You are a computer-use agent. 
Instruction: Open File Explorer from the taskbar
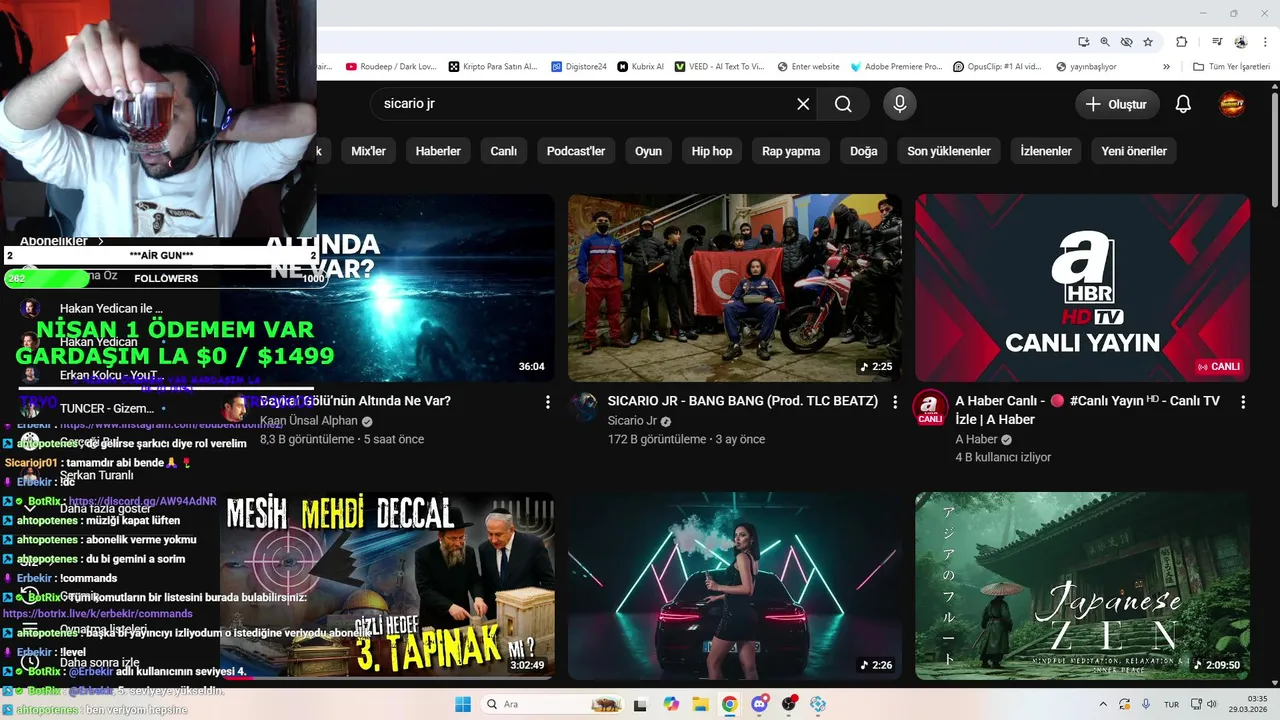pyautogui.click(x=701, y=704)
